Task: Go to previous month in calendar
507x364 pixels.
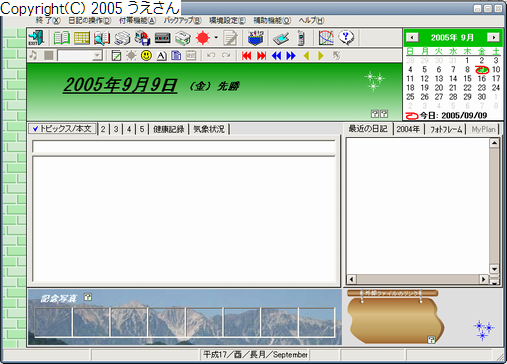Action: tap(412, 37)
